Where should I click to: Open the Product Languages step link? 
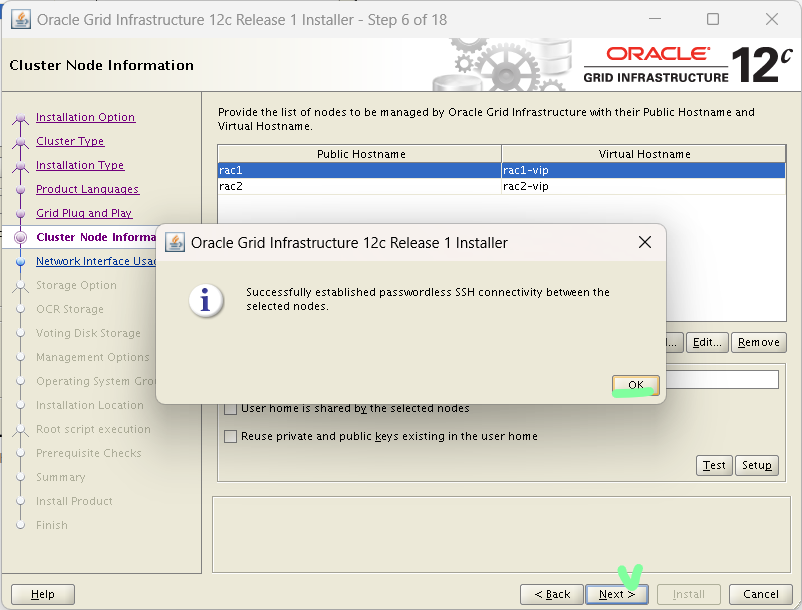click(87, 189)
